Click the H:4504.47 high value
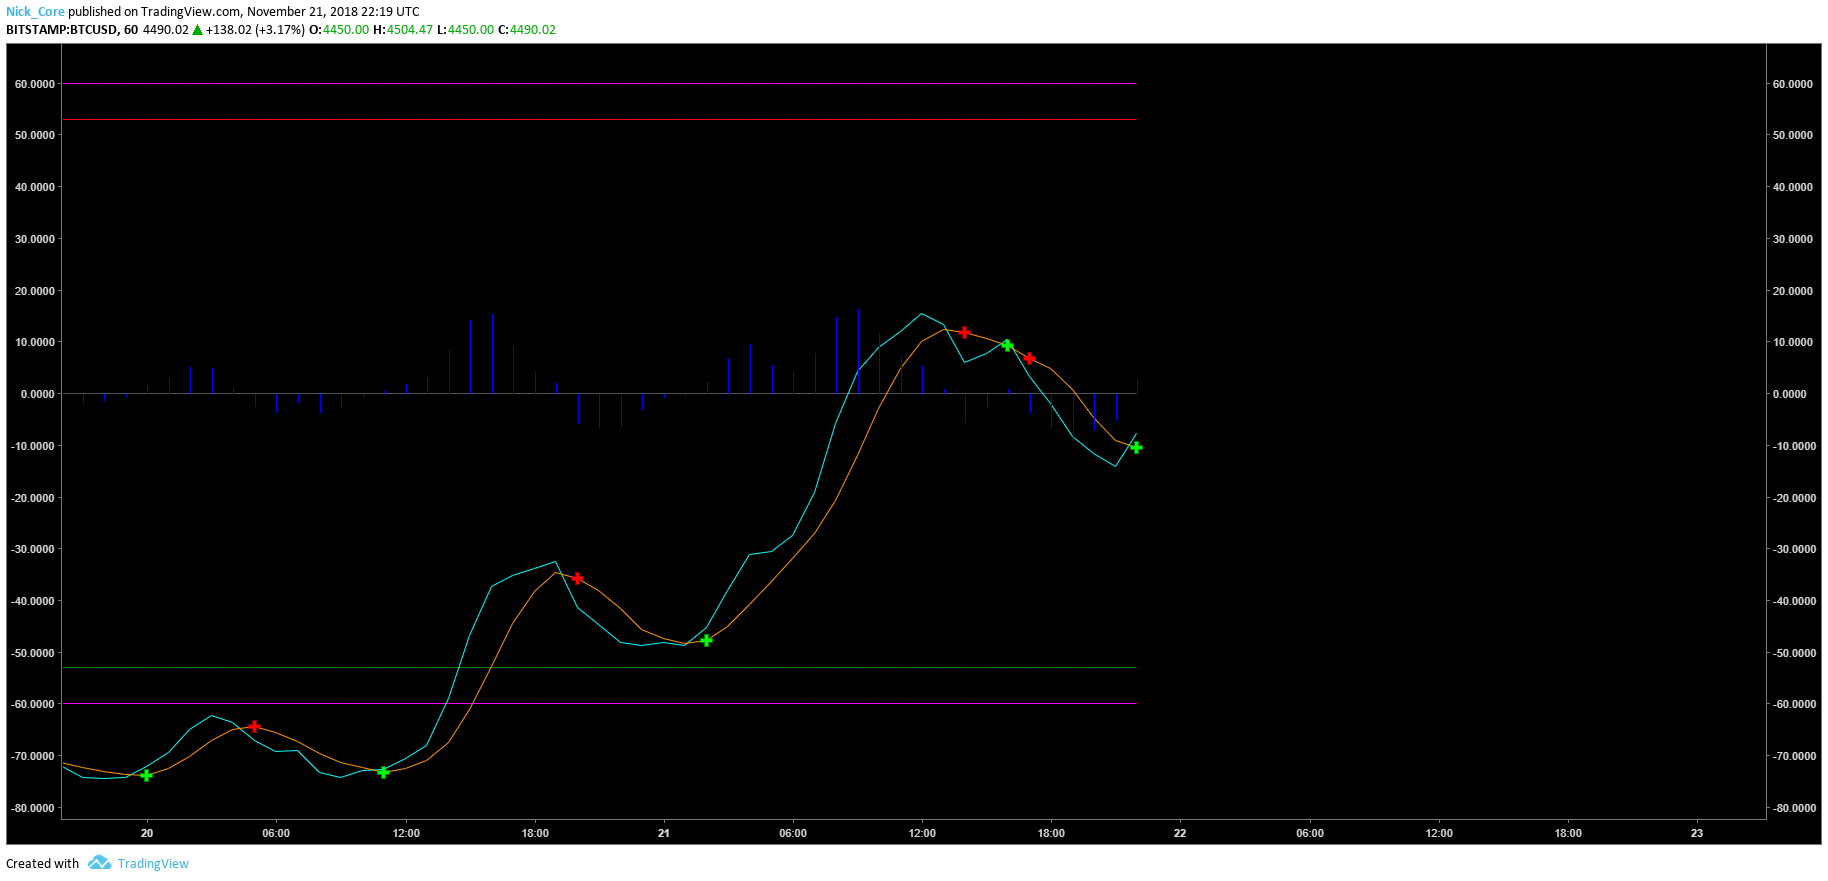 click(403, 30)
